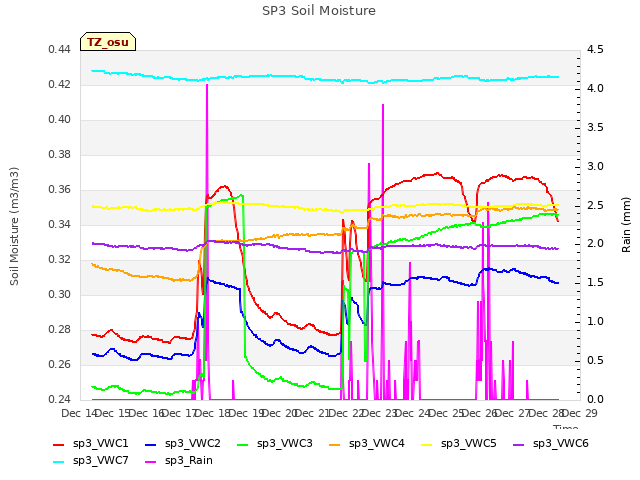The height and width of the screenshot is (480, 640).
Task: Click the sp3_VWC2 legend label
Action: click(x=193, y=444)
